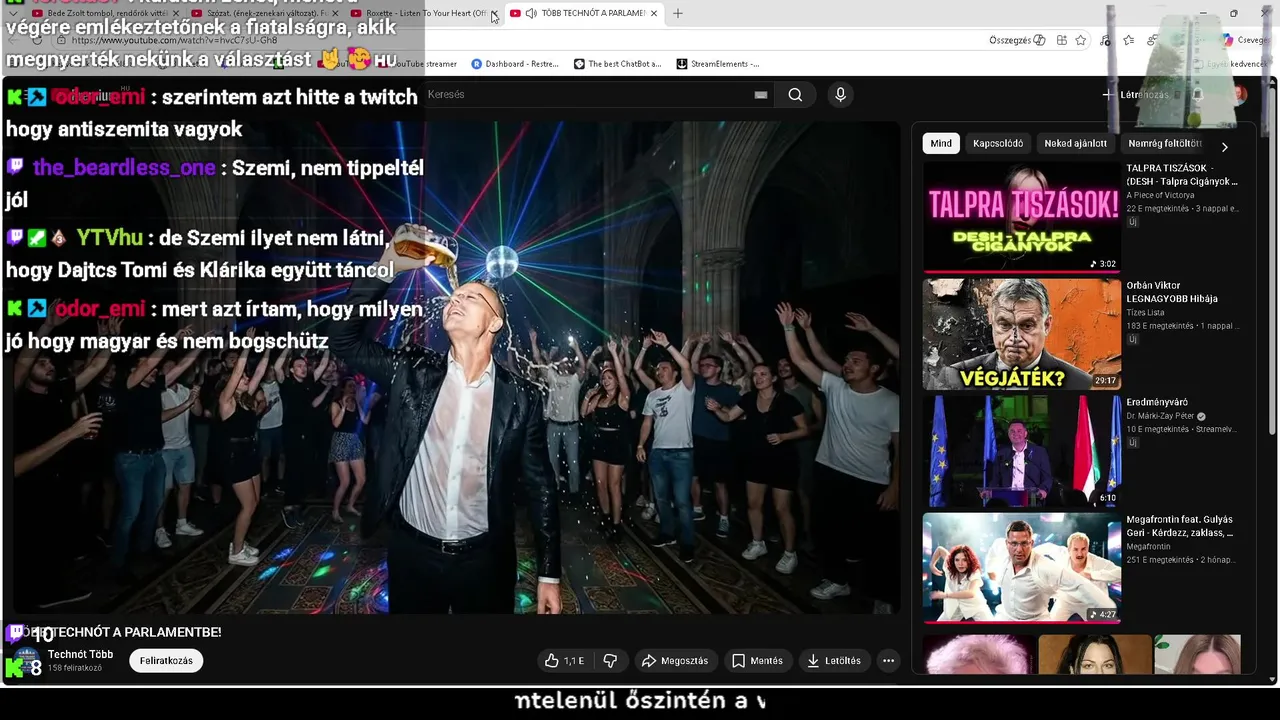Switch to the Roxette Listen To Your Heart tab

coord(425,13)
